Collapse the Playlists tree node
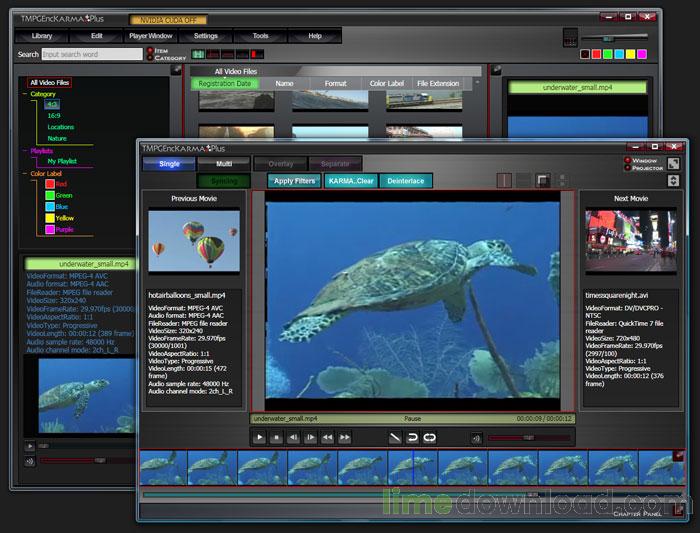 [25, 151]
